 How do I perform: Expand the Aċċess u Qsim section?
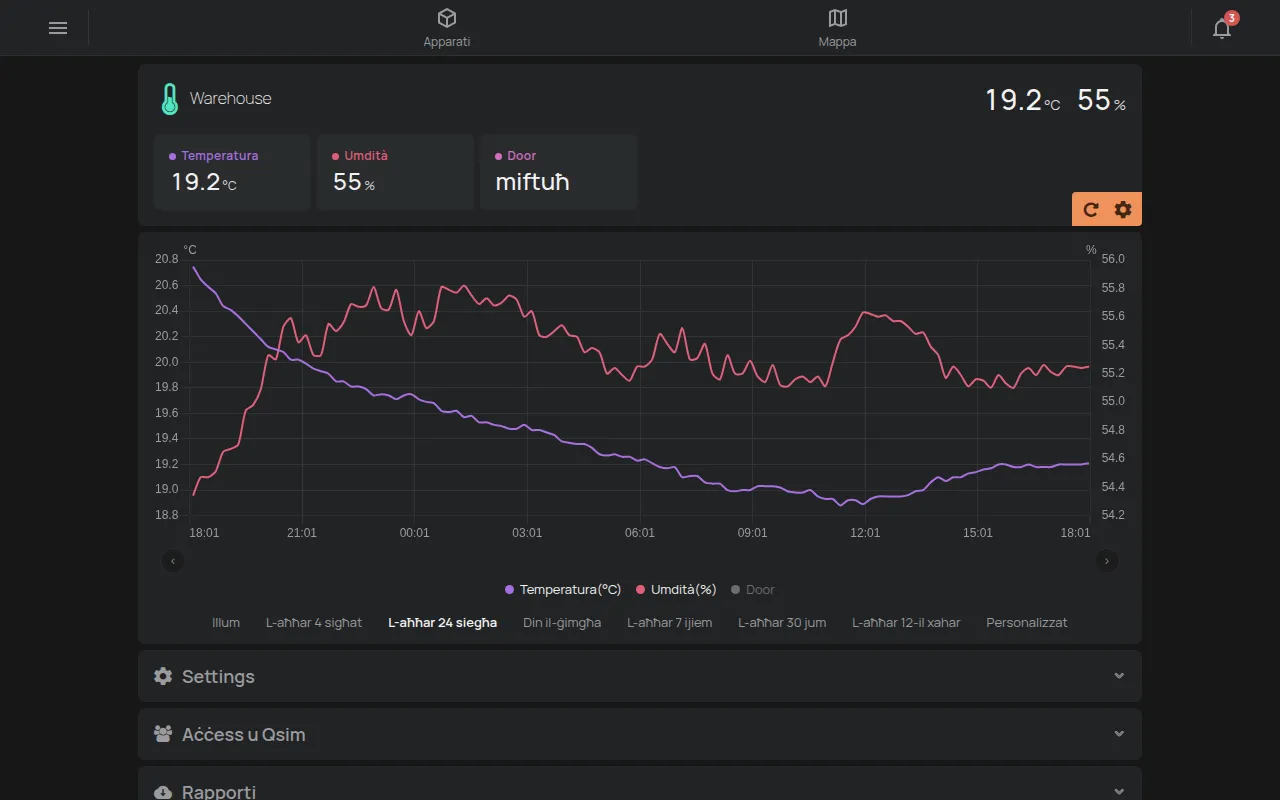point(640,734)
